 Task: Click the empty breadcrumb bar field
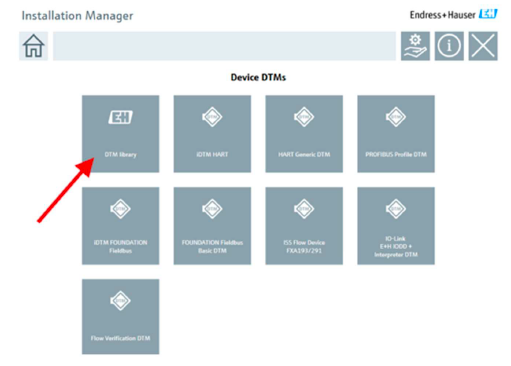(224, 46)
